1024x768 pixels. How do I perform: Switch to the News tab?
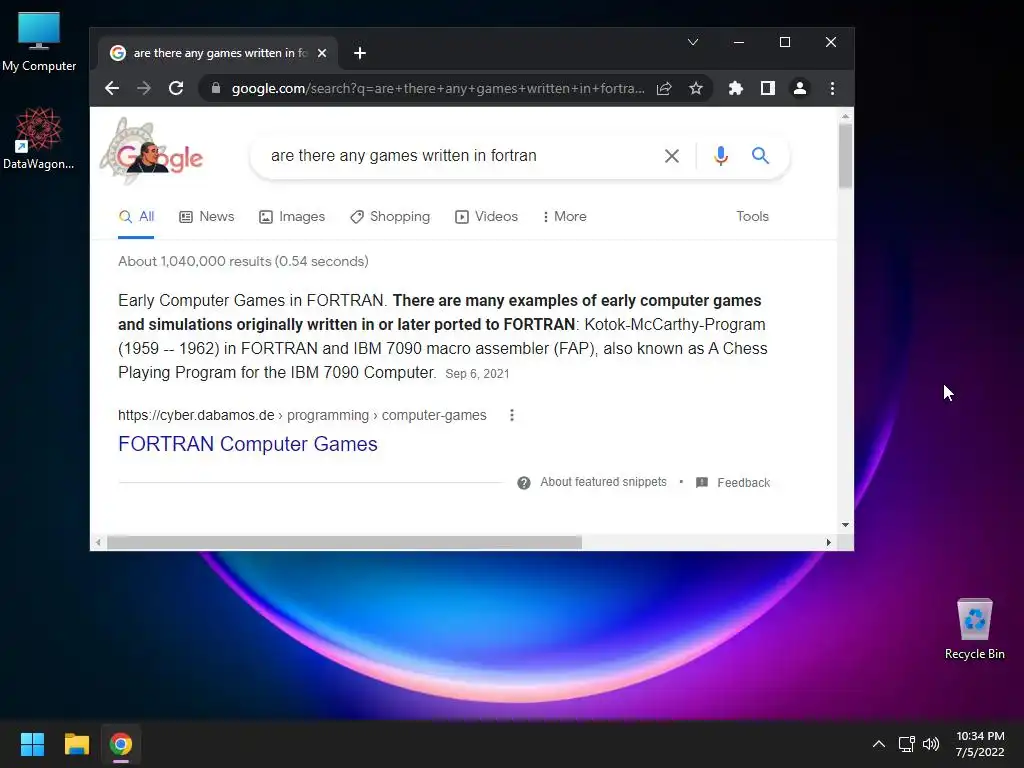(x=206, y=216)
